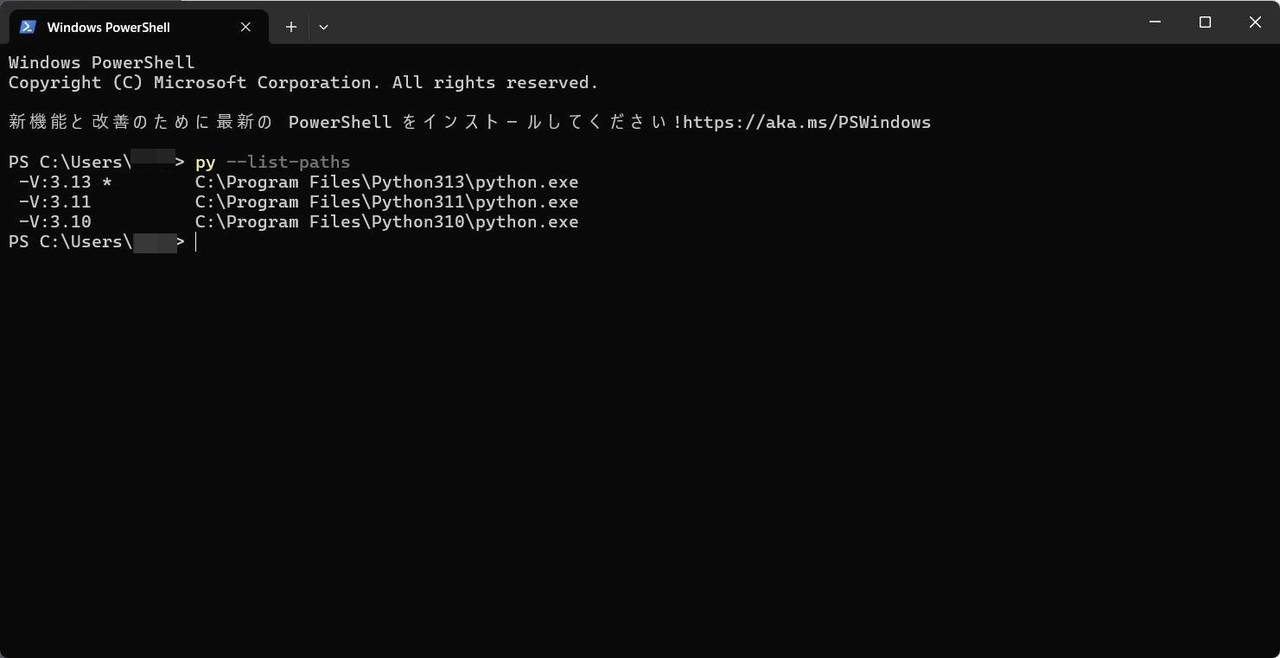The width and height of the screenshot is (1280, 658).
Task: Click the py --list-paths command text
Action: 273,162
